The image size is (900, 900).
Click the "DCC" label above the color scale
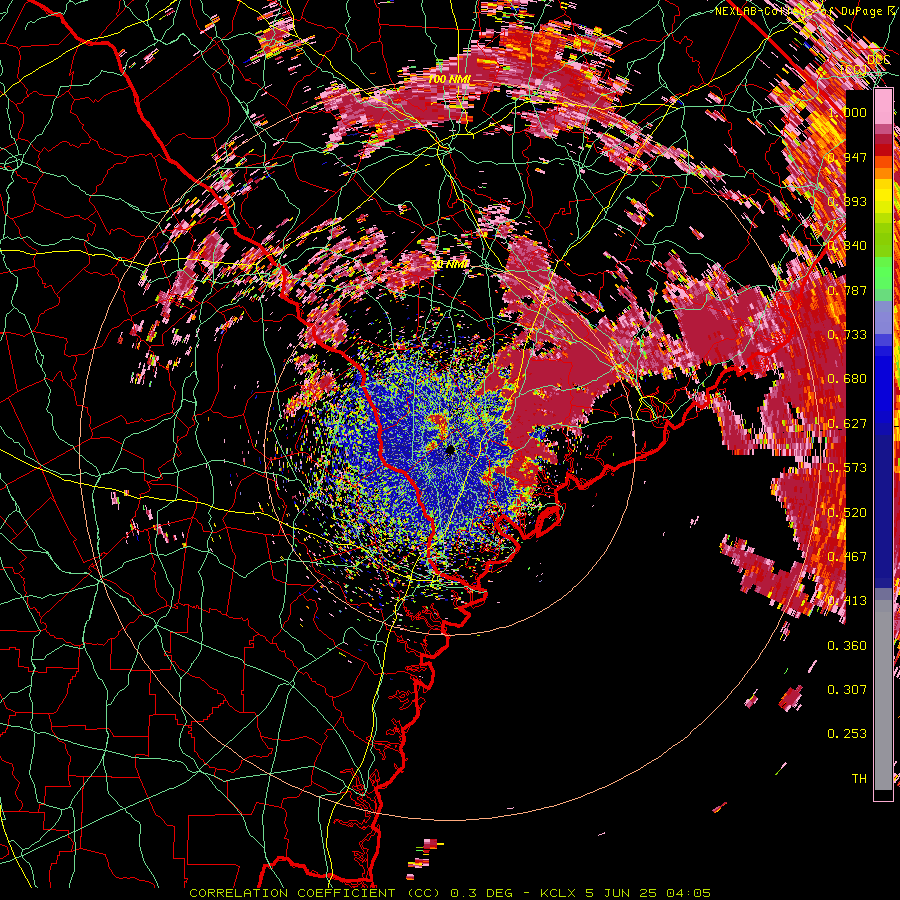(878, 60)
